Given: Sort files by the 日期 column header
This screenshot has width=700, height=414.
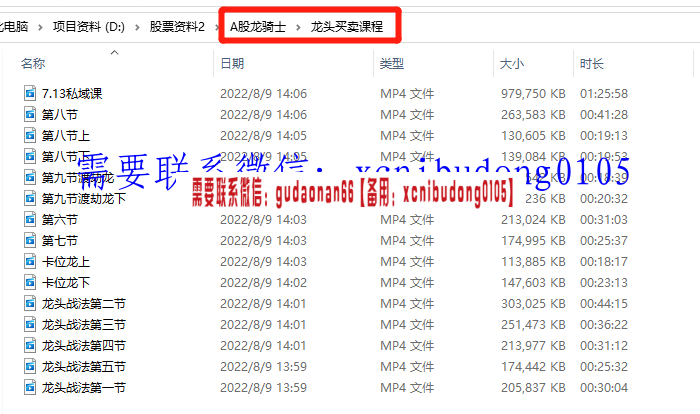Looking at the screenshot, I should 232,63.
